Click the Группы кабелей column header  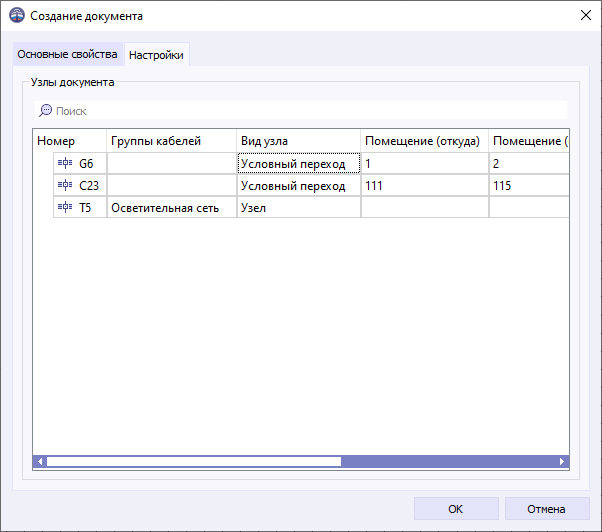(x=171, y=141)
